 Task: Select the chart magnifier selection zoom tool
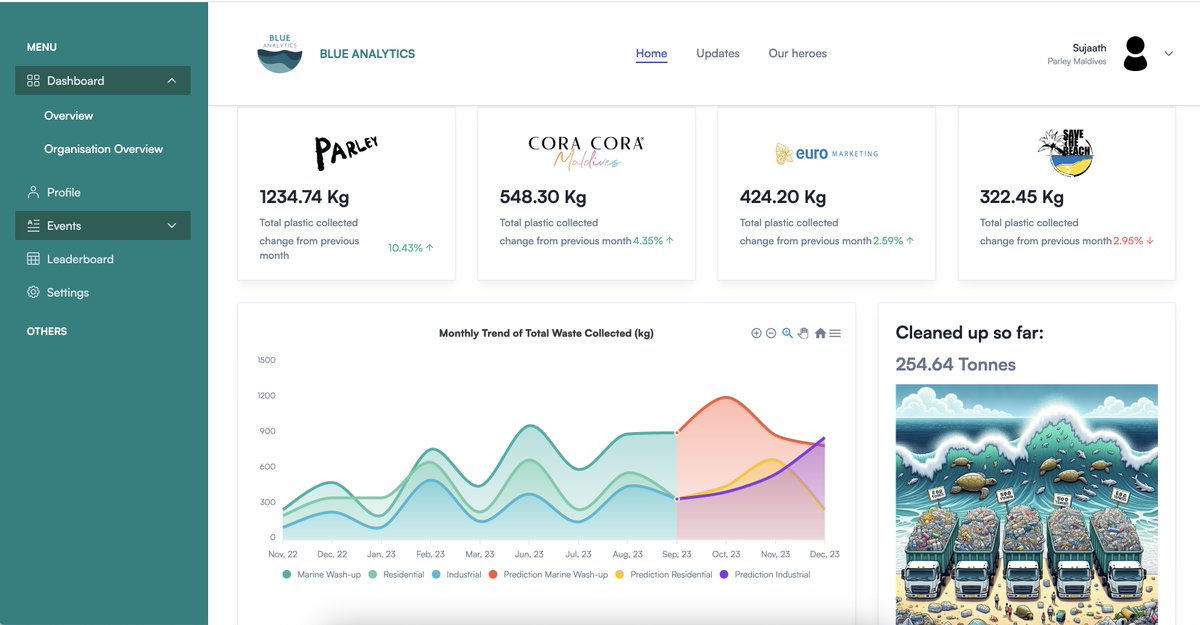pyautogui.click(x=787, y=333)
